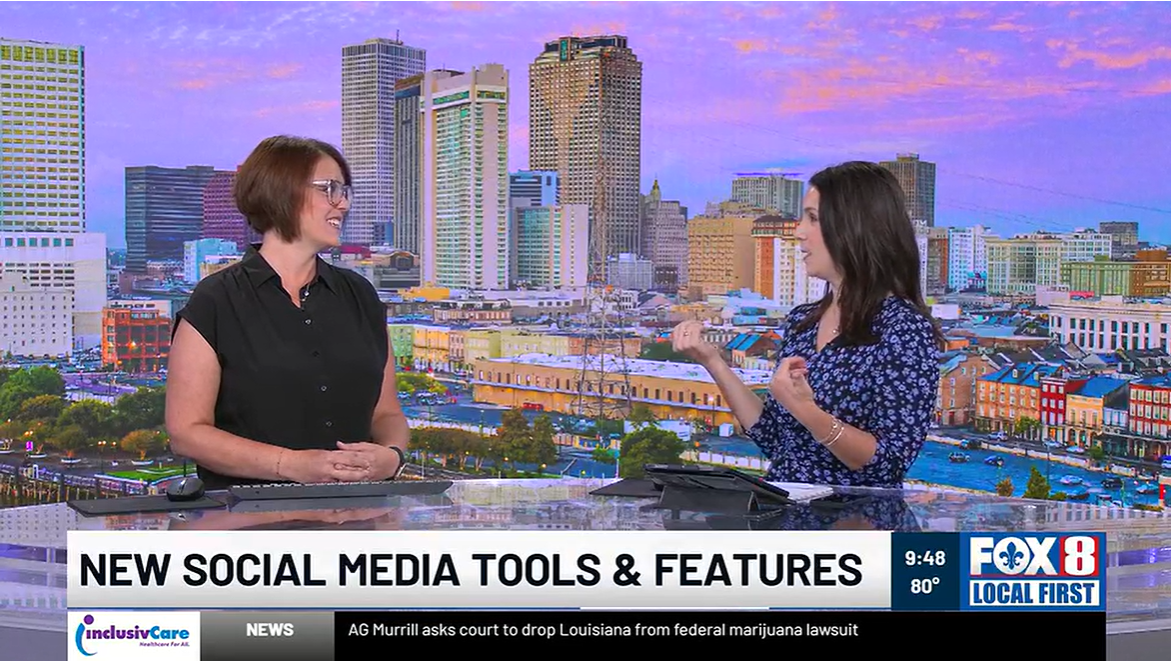Screen dimensions: 1171x661
Task: Click the keyboard on the anchor desk
Action: pyautogui.click(x=340, y=490)
